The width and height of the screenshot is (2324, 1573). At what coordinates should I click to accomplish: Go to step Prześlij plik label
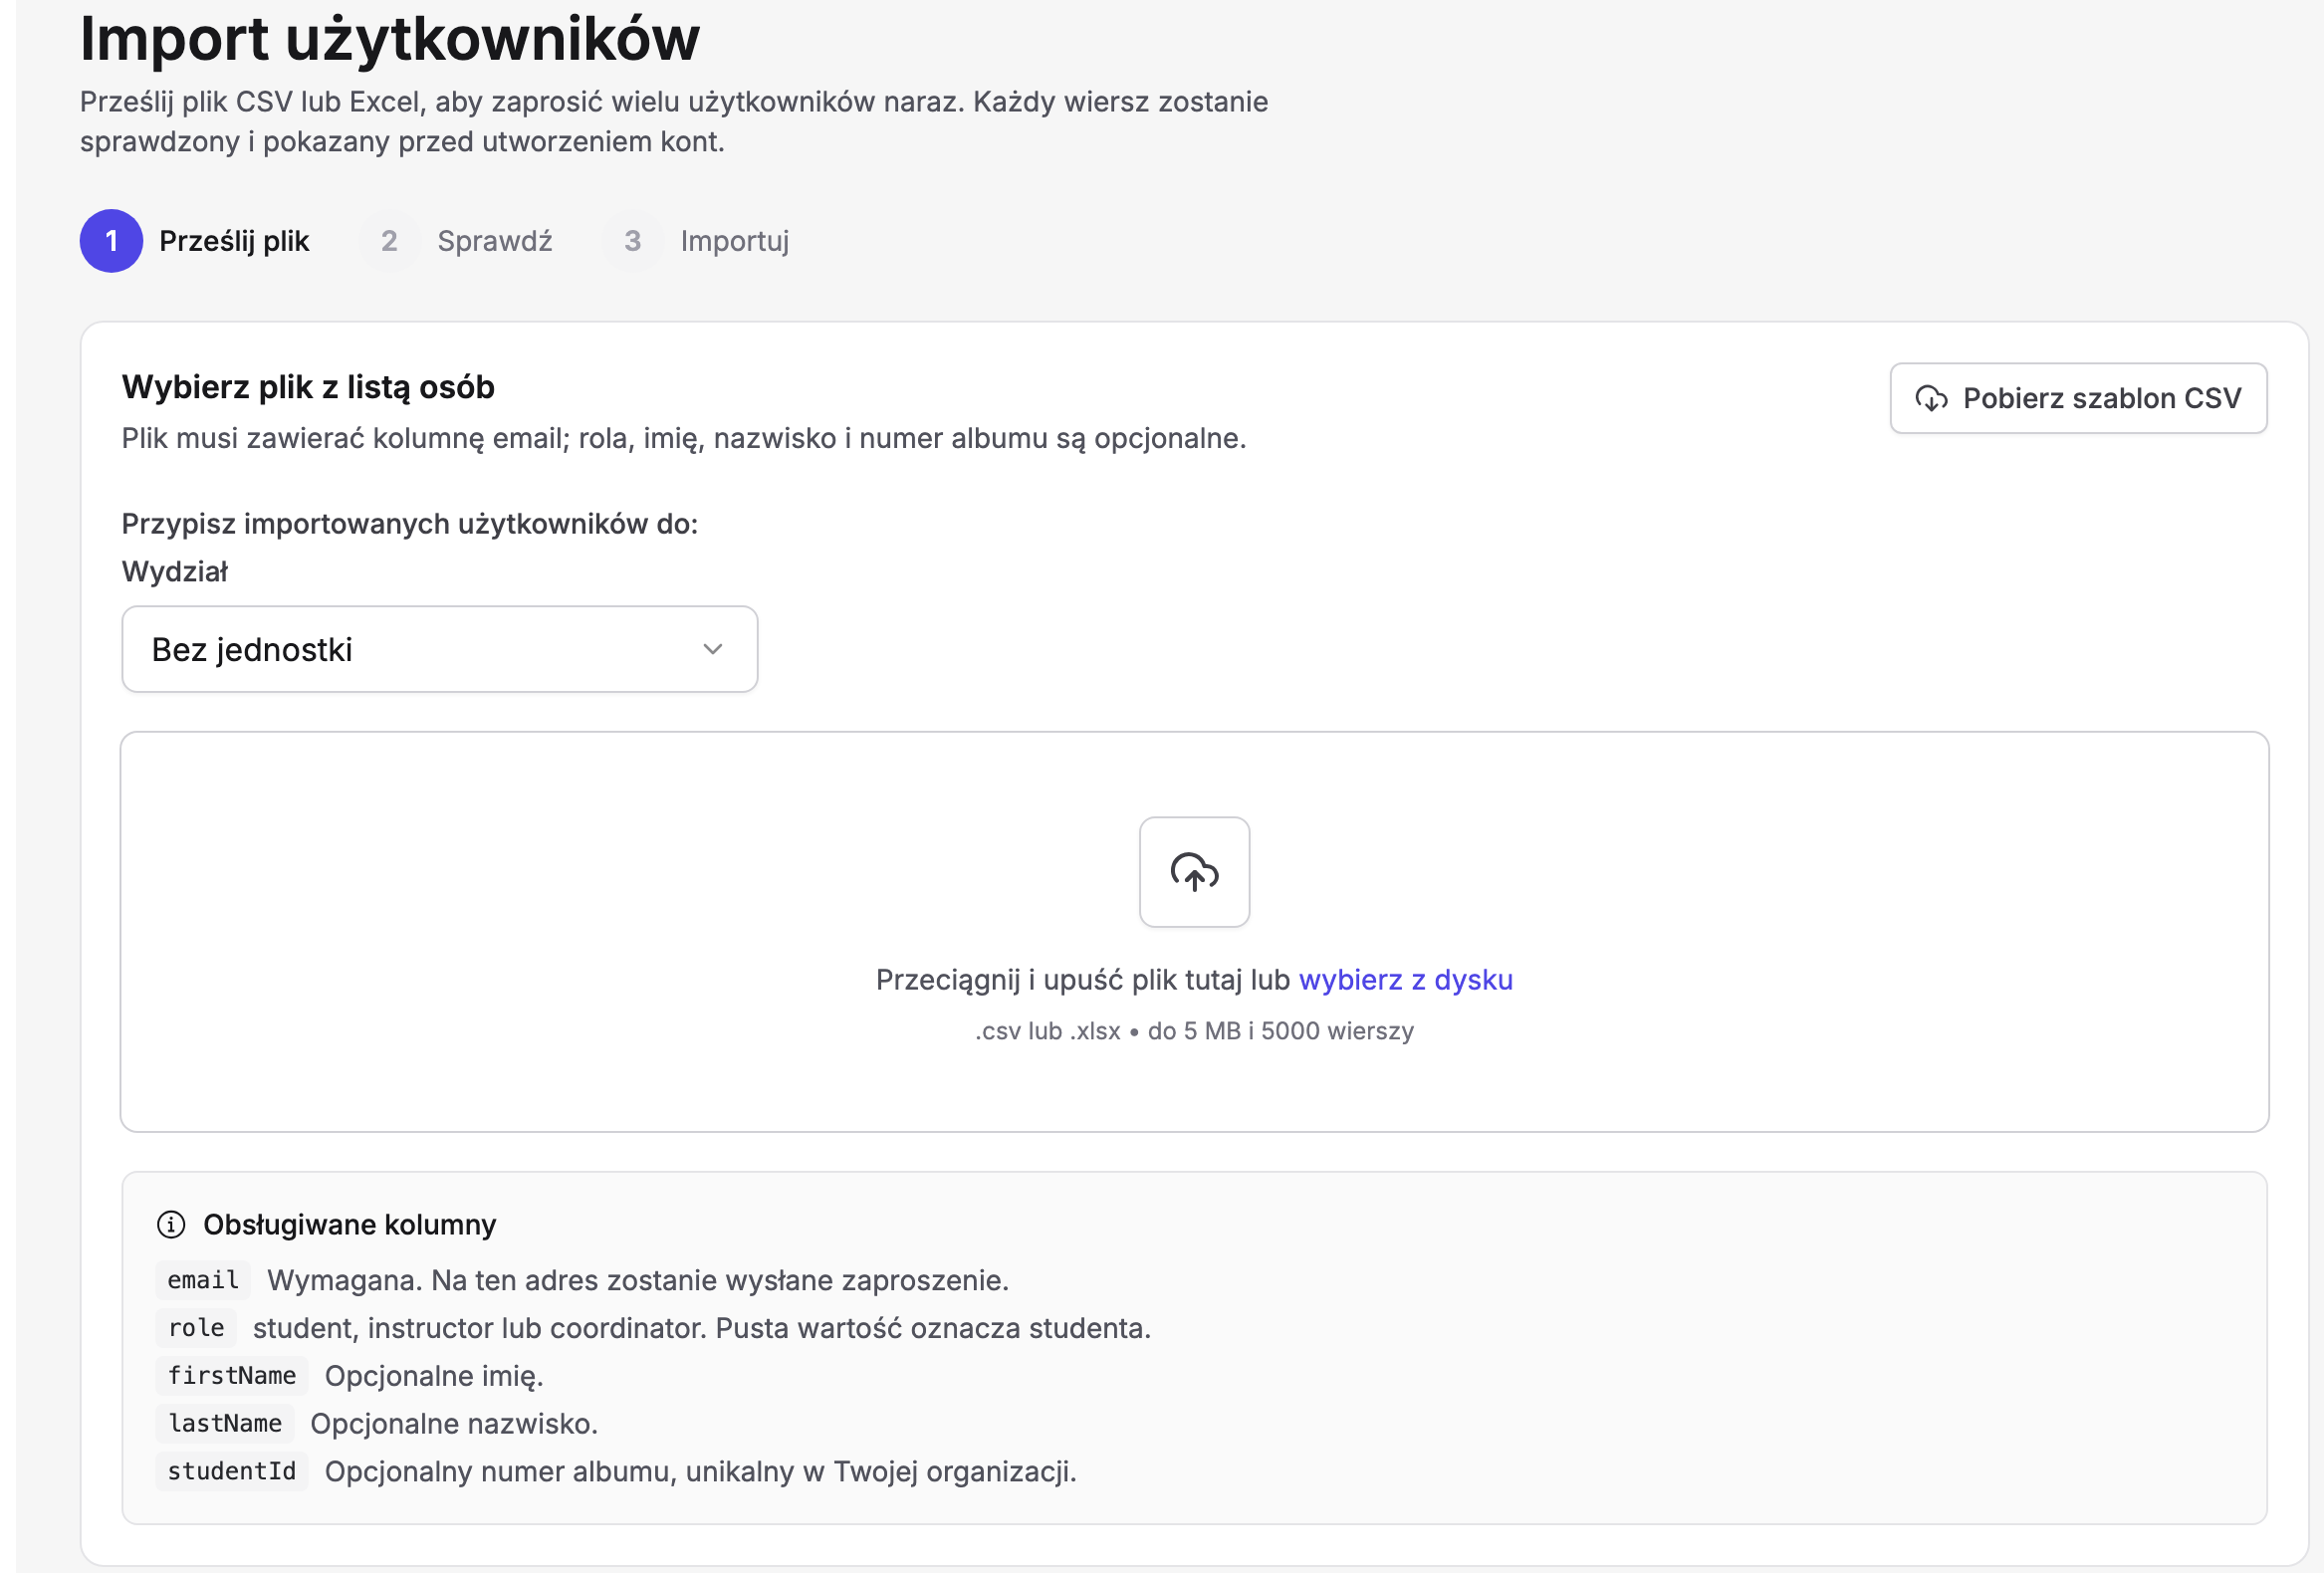tap(234, 241)
